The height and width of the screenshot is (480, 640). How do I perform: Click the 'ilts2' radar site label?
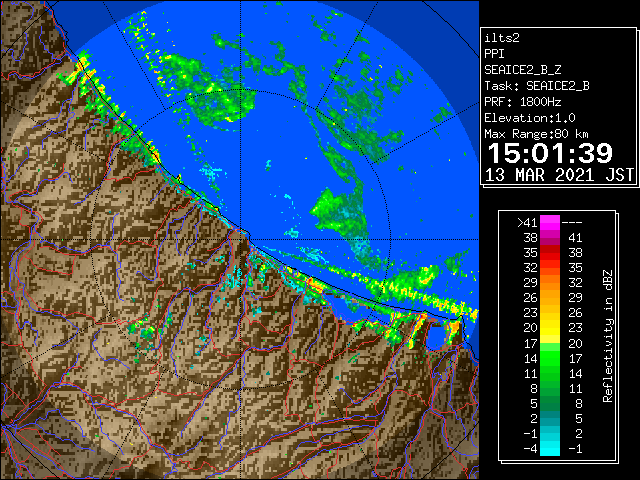502,38
